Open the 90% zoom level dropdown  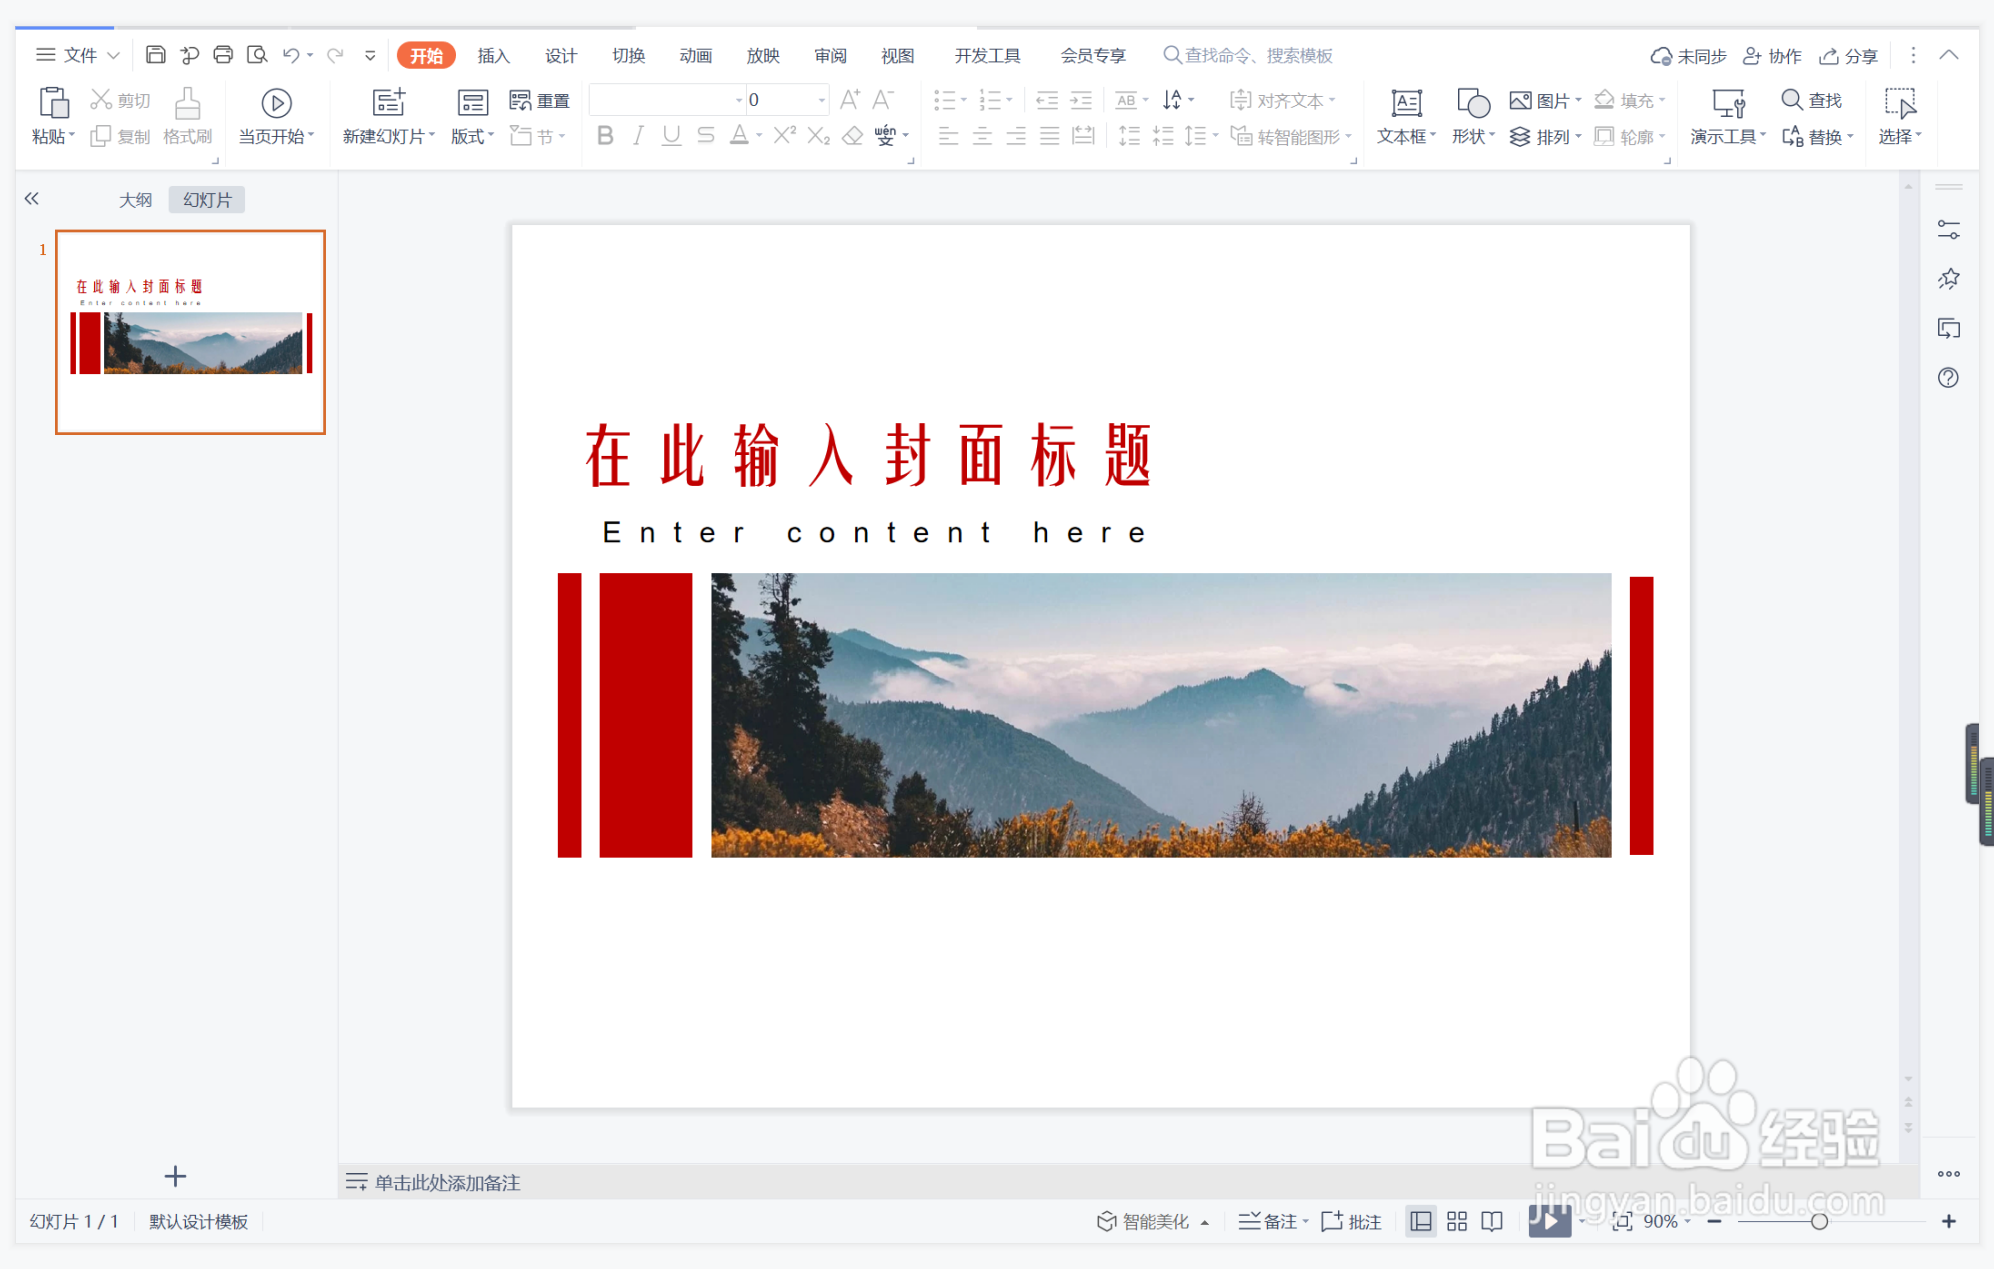tap(1666, 1221)
